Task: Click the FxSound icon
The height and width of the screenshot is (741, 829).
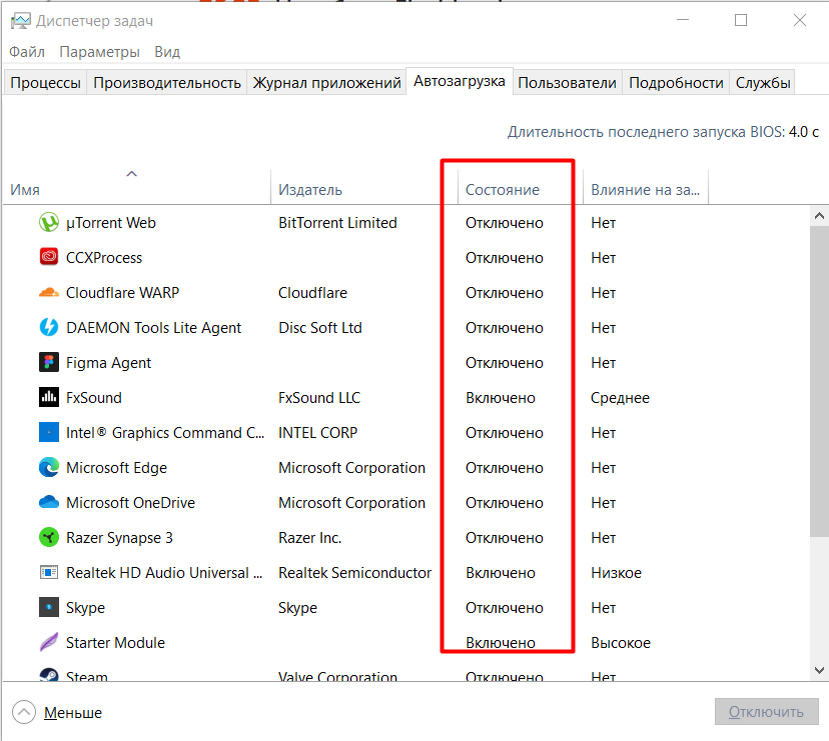Action: point(49,397)
